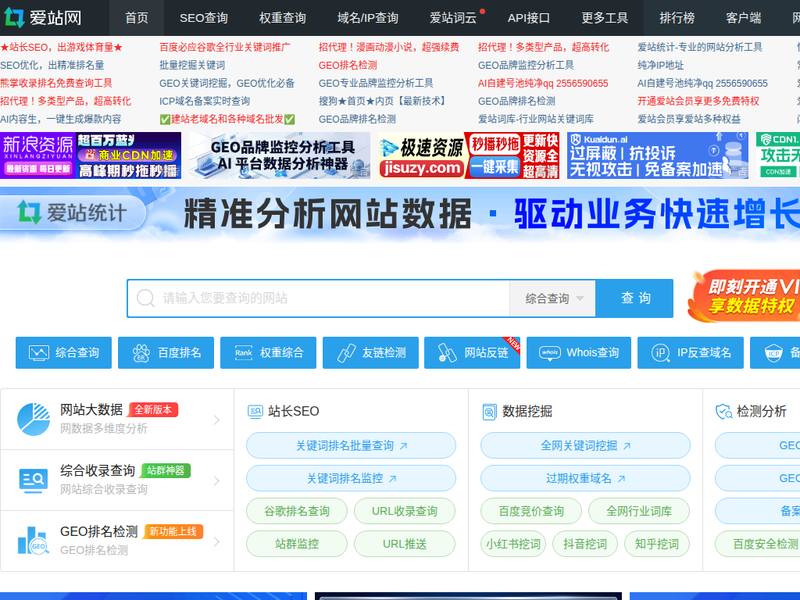Image resolution: width=800 pixels, height=600 pixels.
Task: Click the 数据挖掘 section header icon
Action: (489, 411)
